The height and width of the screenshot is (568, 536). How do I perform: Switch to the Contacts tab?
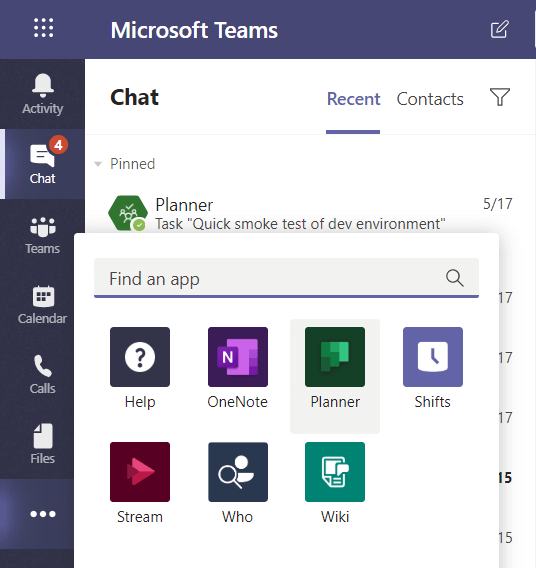[430, 99]
